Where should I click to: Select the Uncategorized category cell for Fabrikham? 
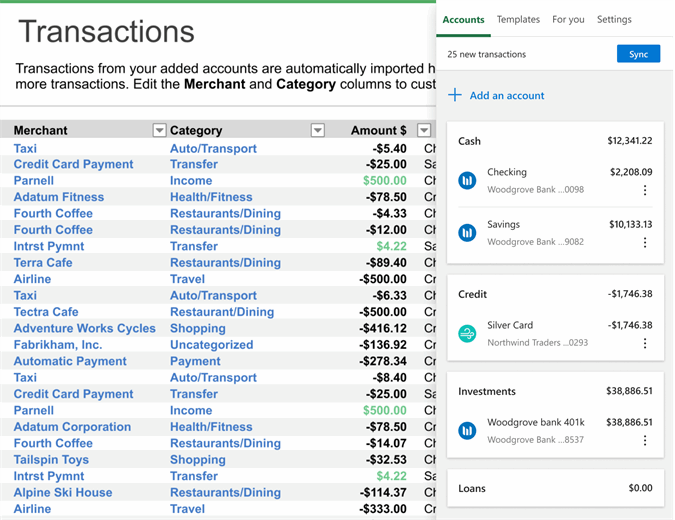click(211, 345)
